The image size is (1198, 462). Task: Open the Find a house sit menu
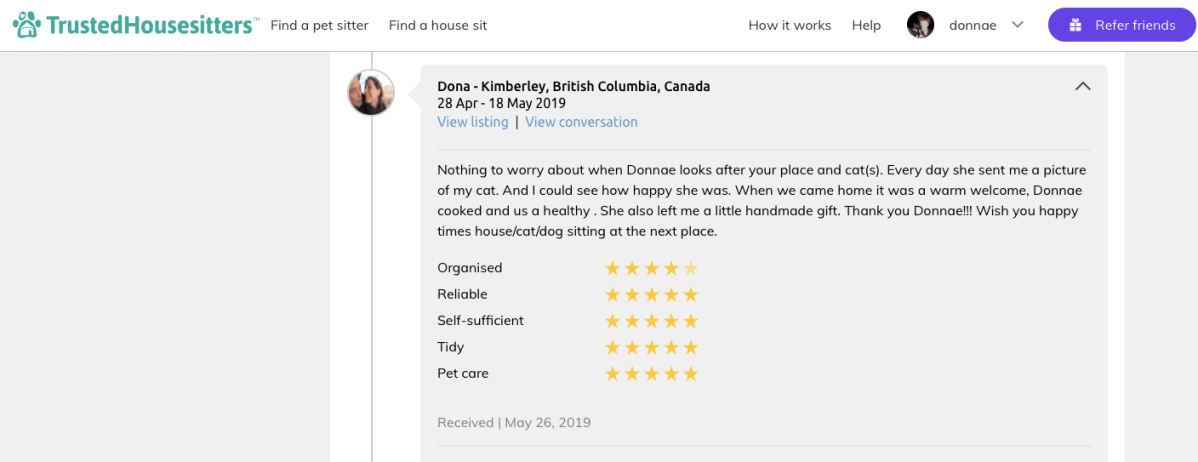pyautogui.click(x=438, y=25)
